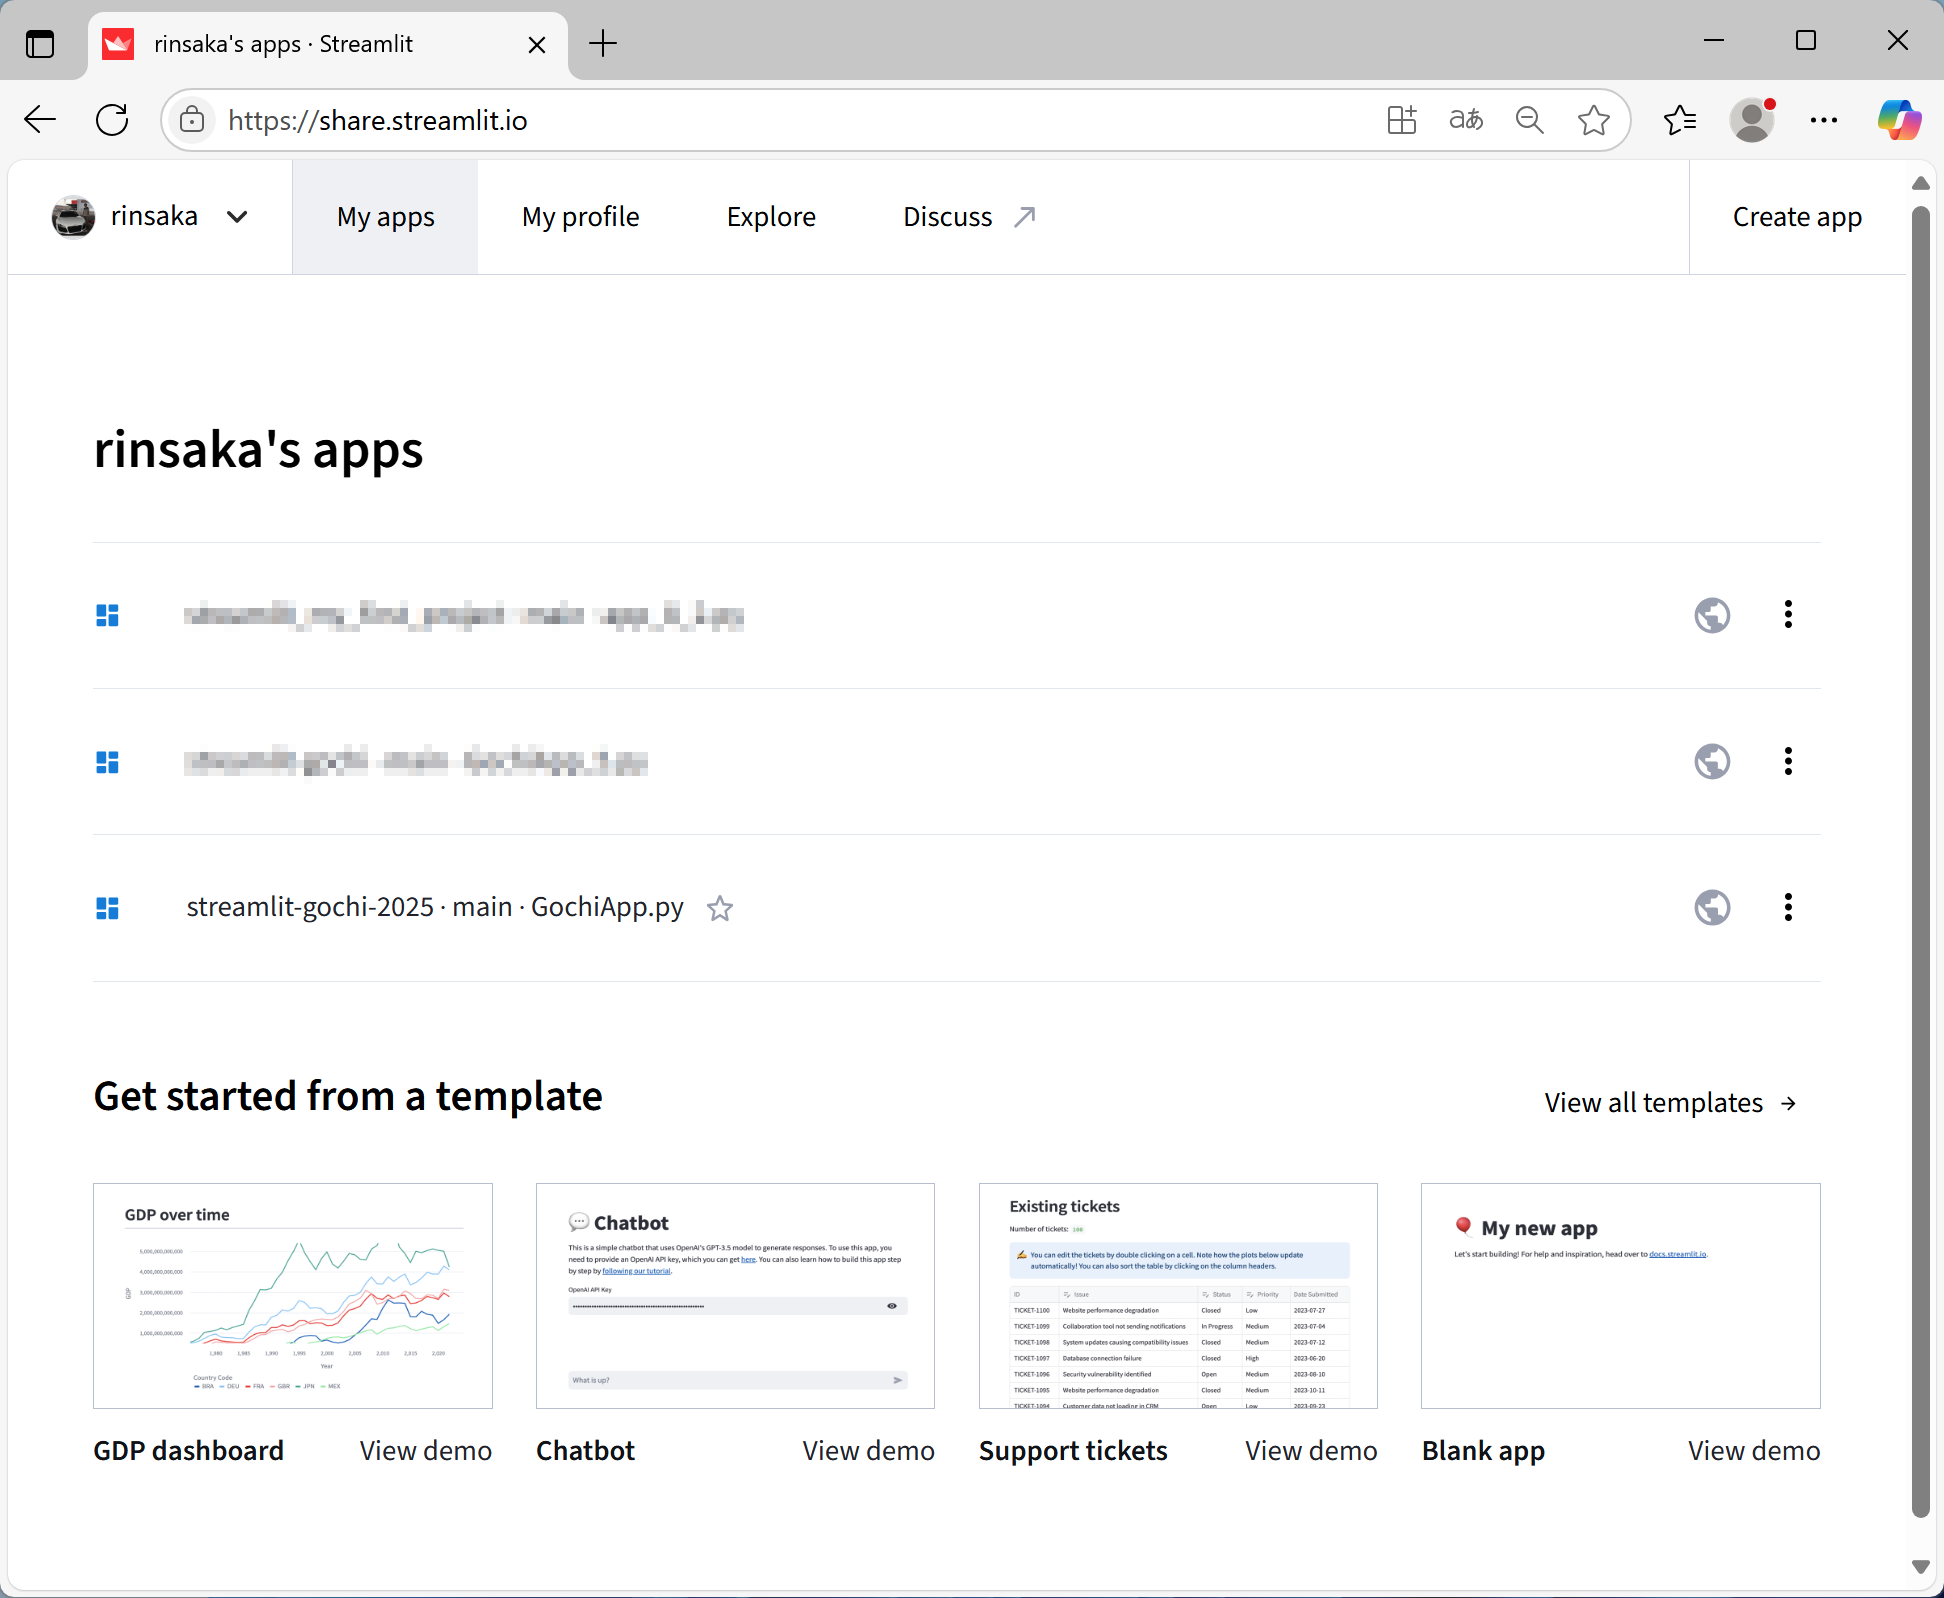Expand the rinsaka workspace dropdown chevron
The width and height of the screenshot is (1944, 1598).
click(237, 217)
